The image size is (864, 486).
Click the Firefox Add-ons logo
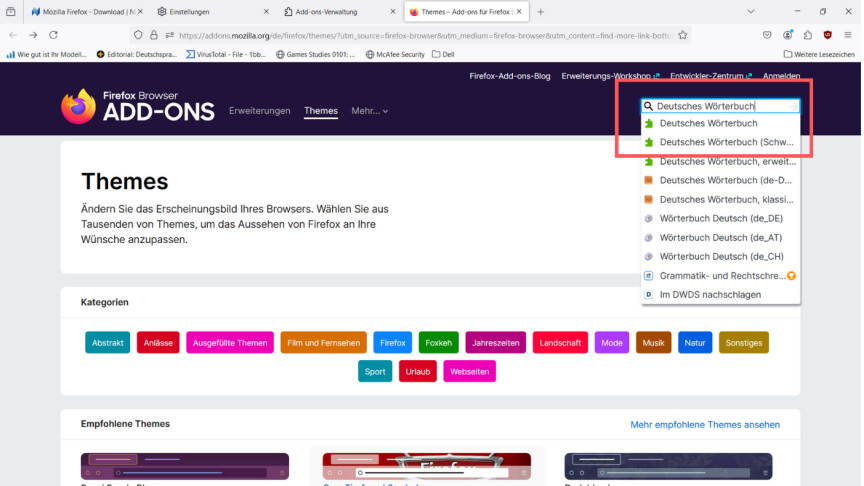pos(138,106)
